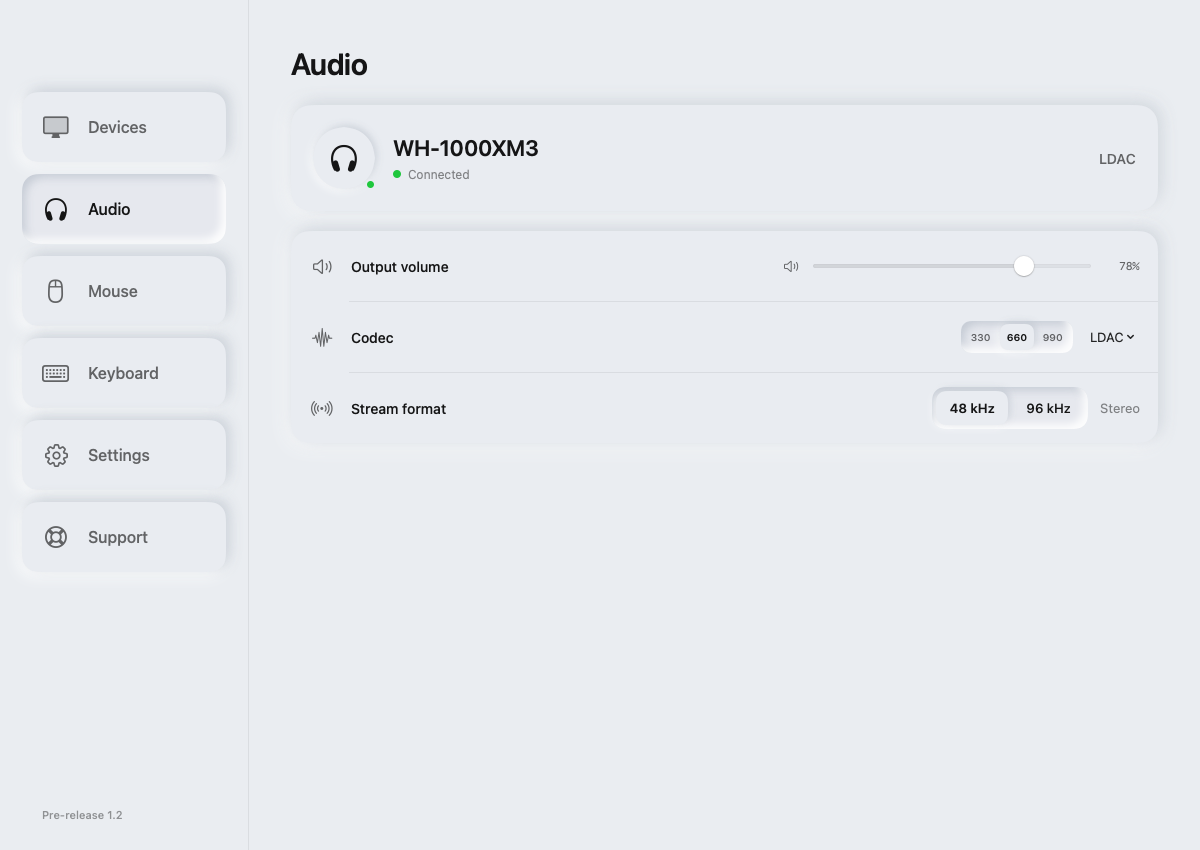Open the Mouse section
This screenshot has width=1200, height=850.
[124, 291]
